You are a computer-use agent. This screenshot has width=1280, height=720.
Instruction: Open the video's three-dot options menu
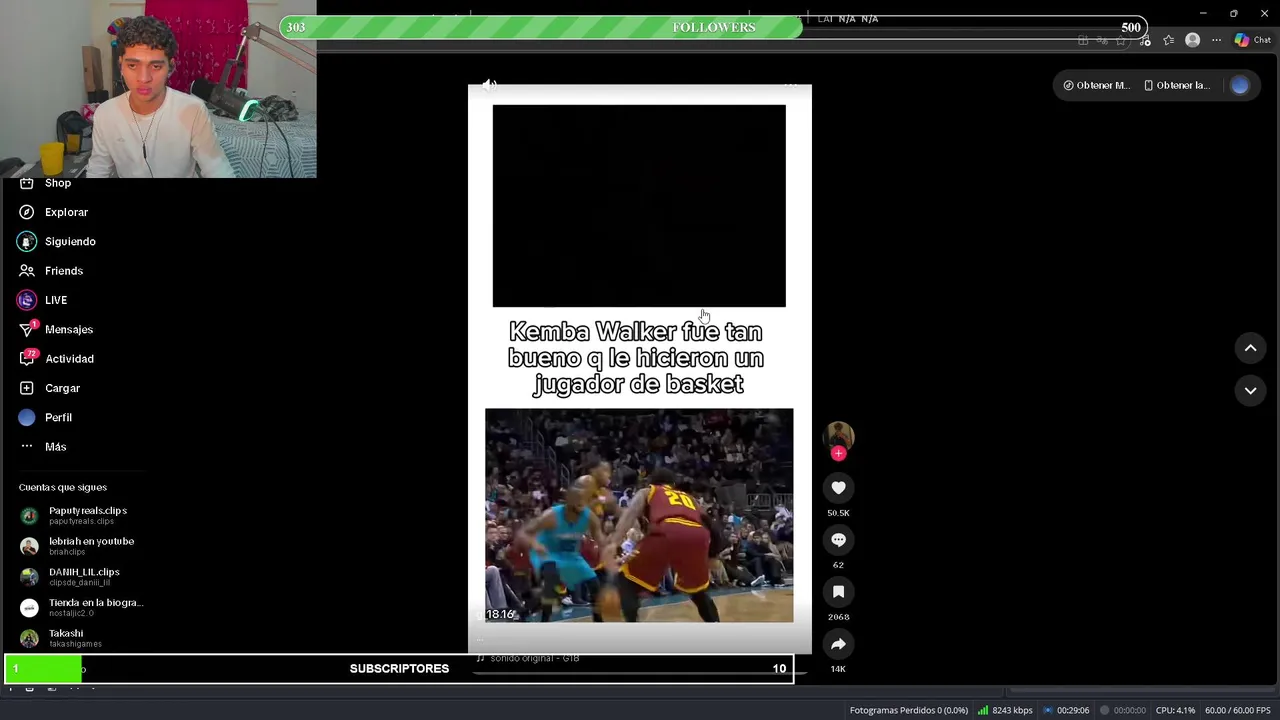tap(791, 85)
